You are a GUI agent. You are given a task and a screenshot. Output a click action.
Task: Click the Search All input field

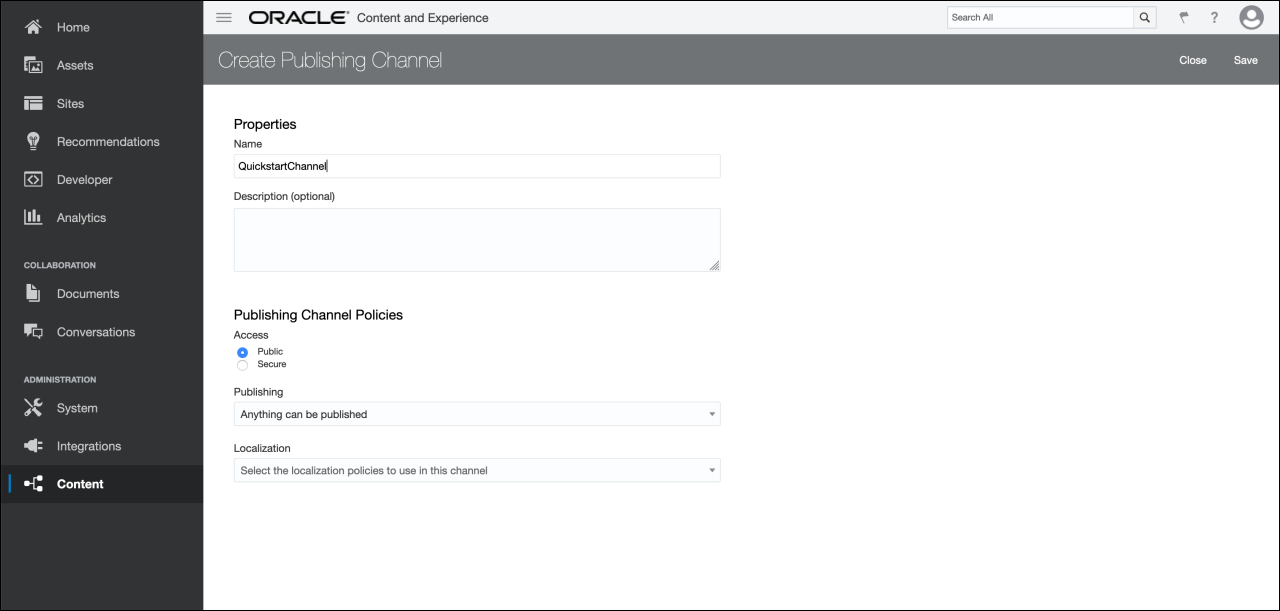tap(1040, 17)
